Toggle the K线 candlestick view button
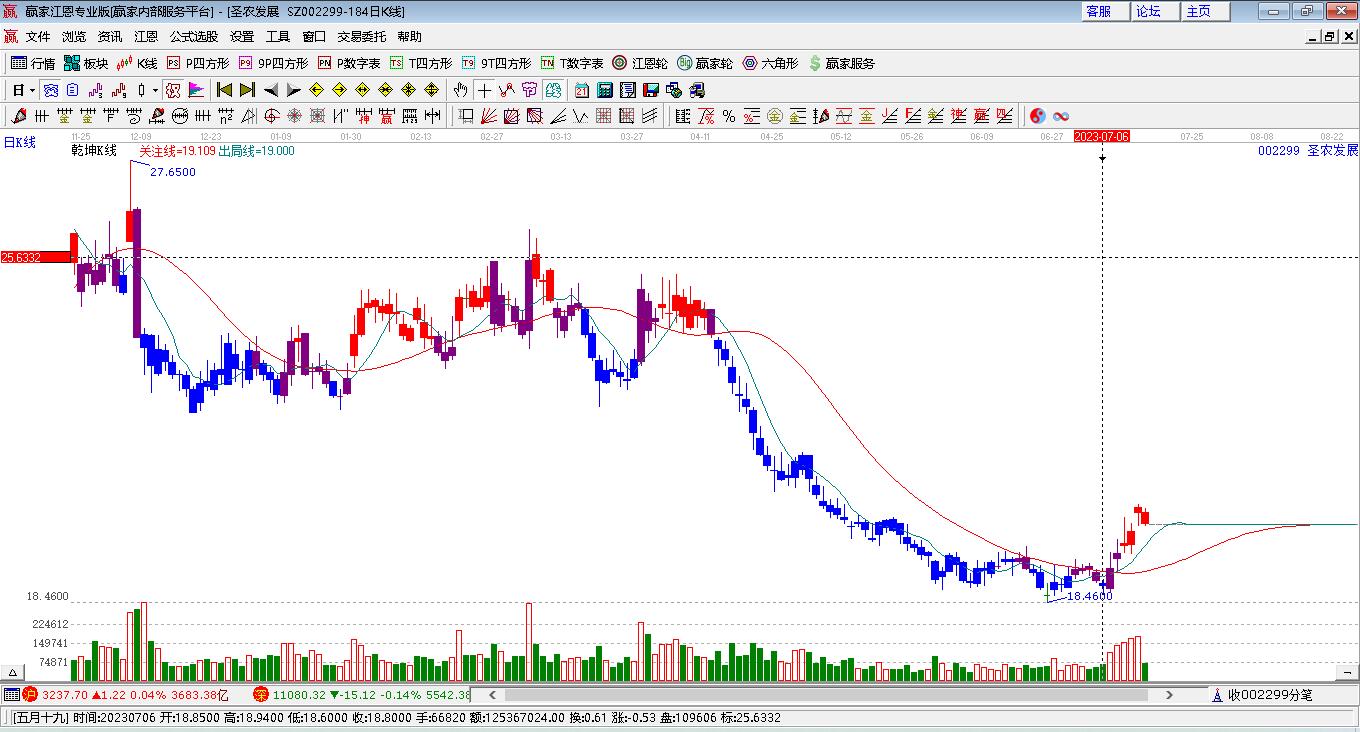 (137, 63)
